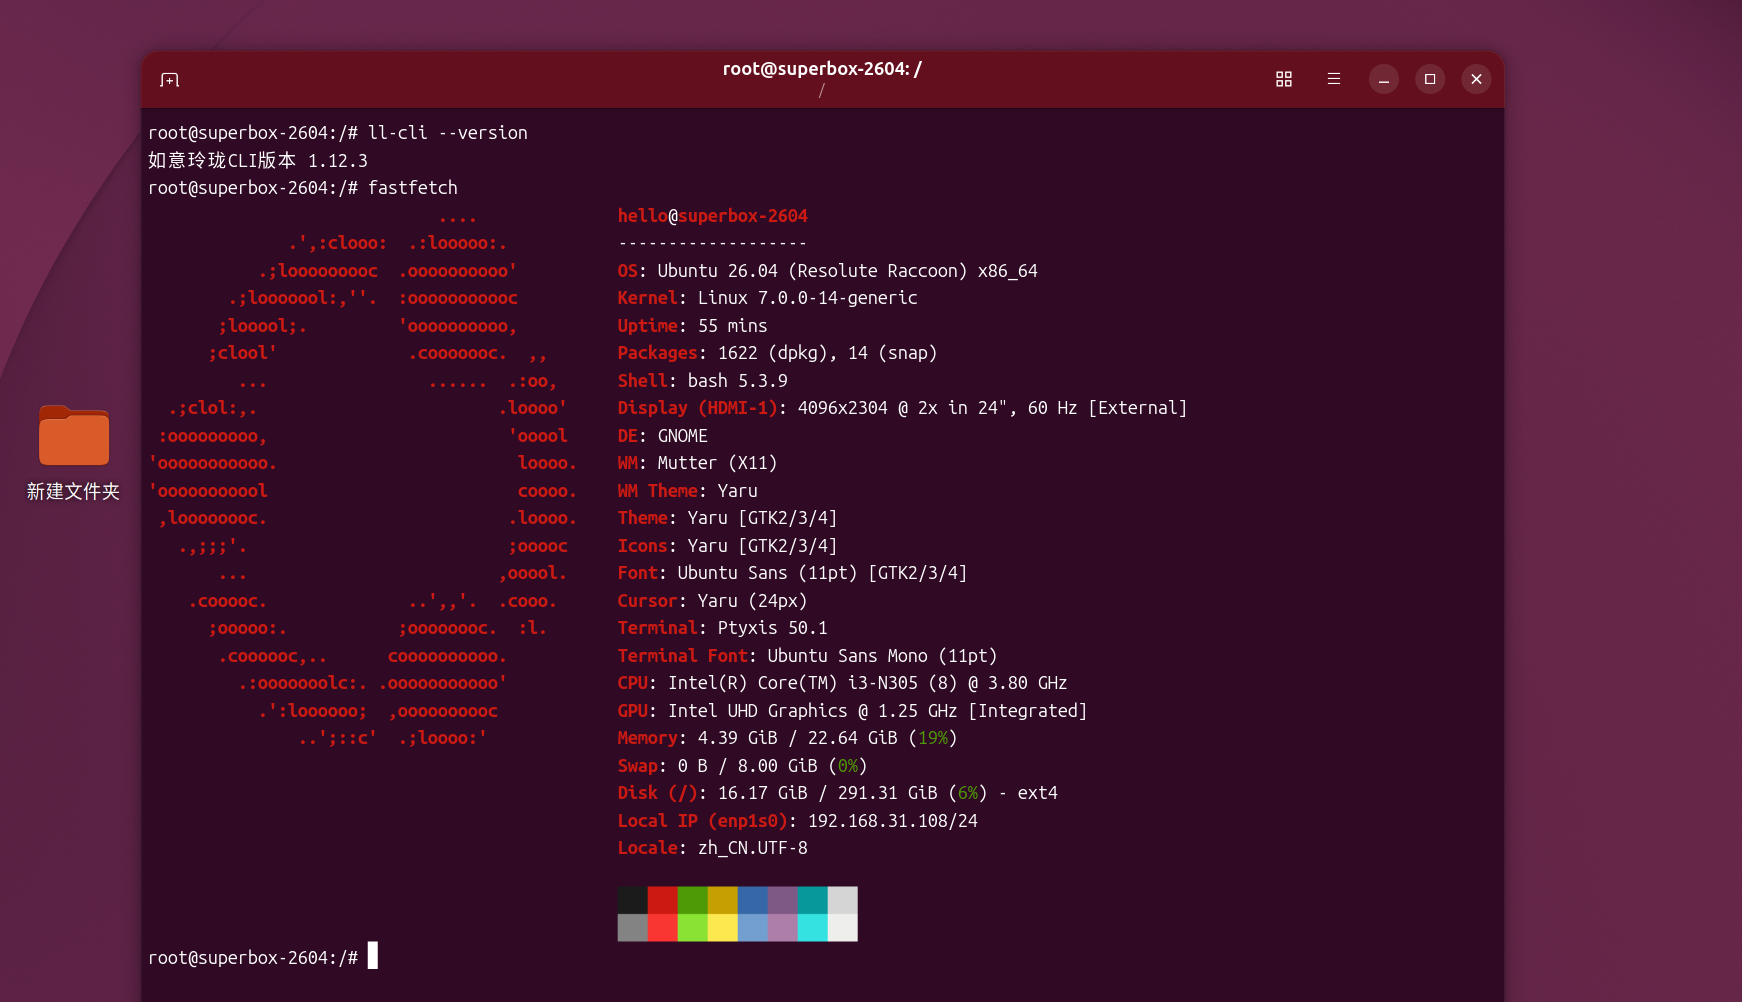Click the light purple color block

tap(783, 928)
